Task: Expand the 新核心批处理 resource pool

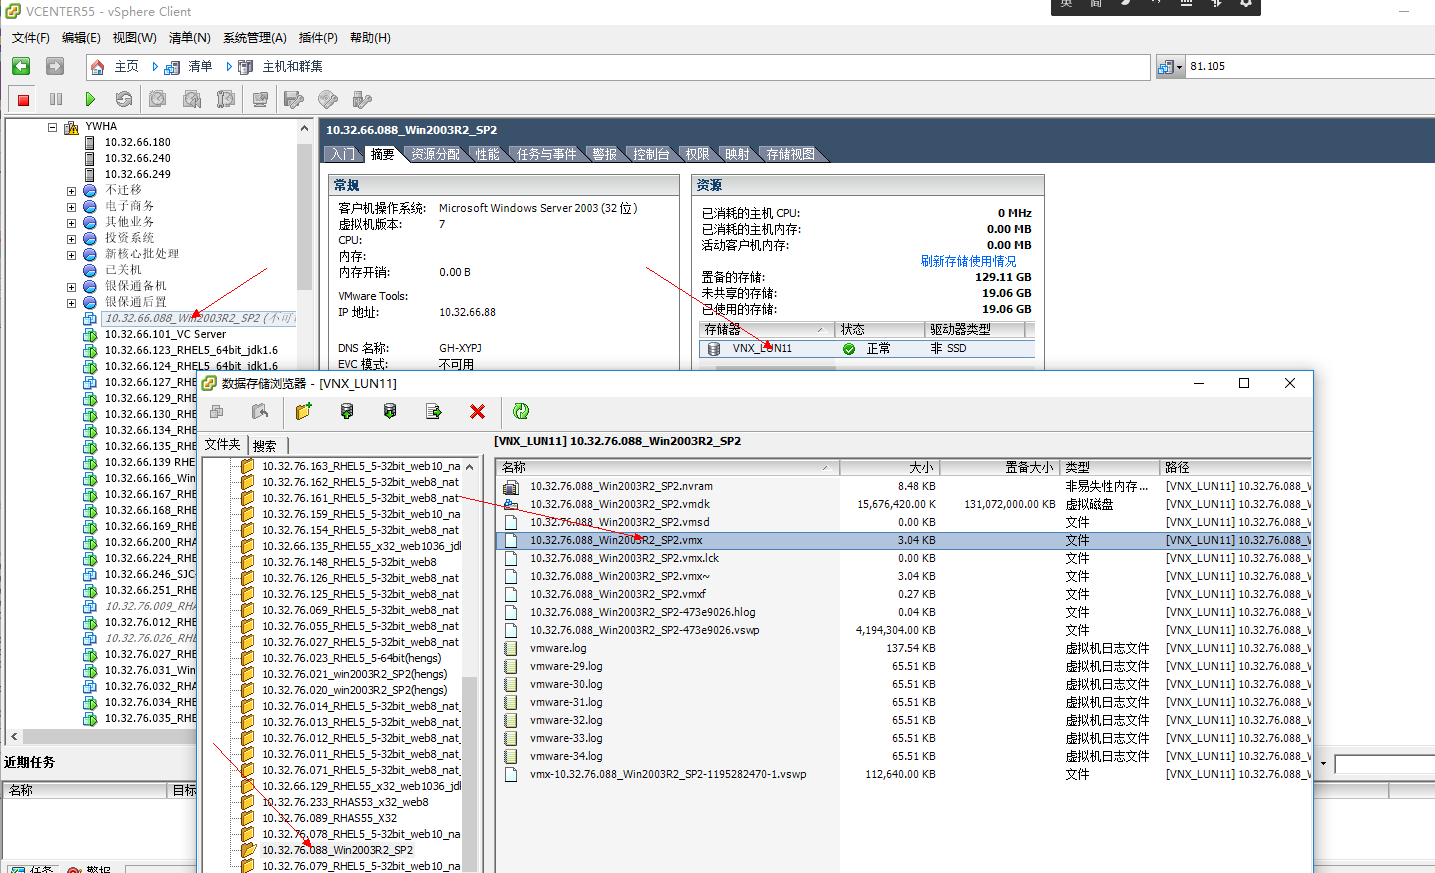Action: tap(71, 255)
